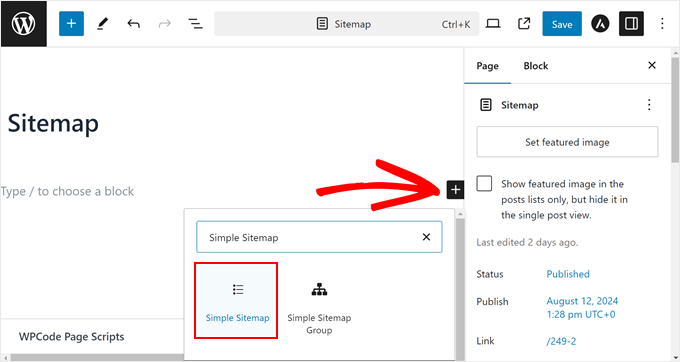
Task: Clear the Simple Sitemap search text
Action: coord(426,237)
